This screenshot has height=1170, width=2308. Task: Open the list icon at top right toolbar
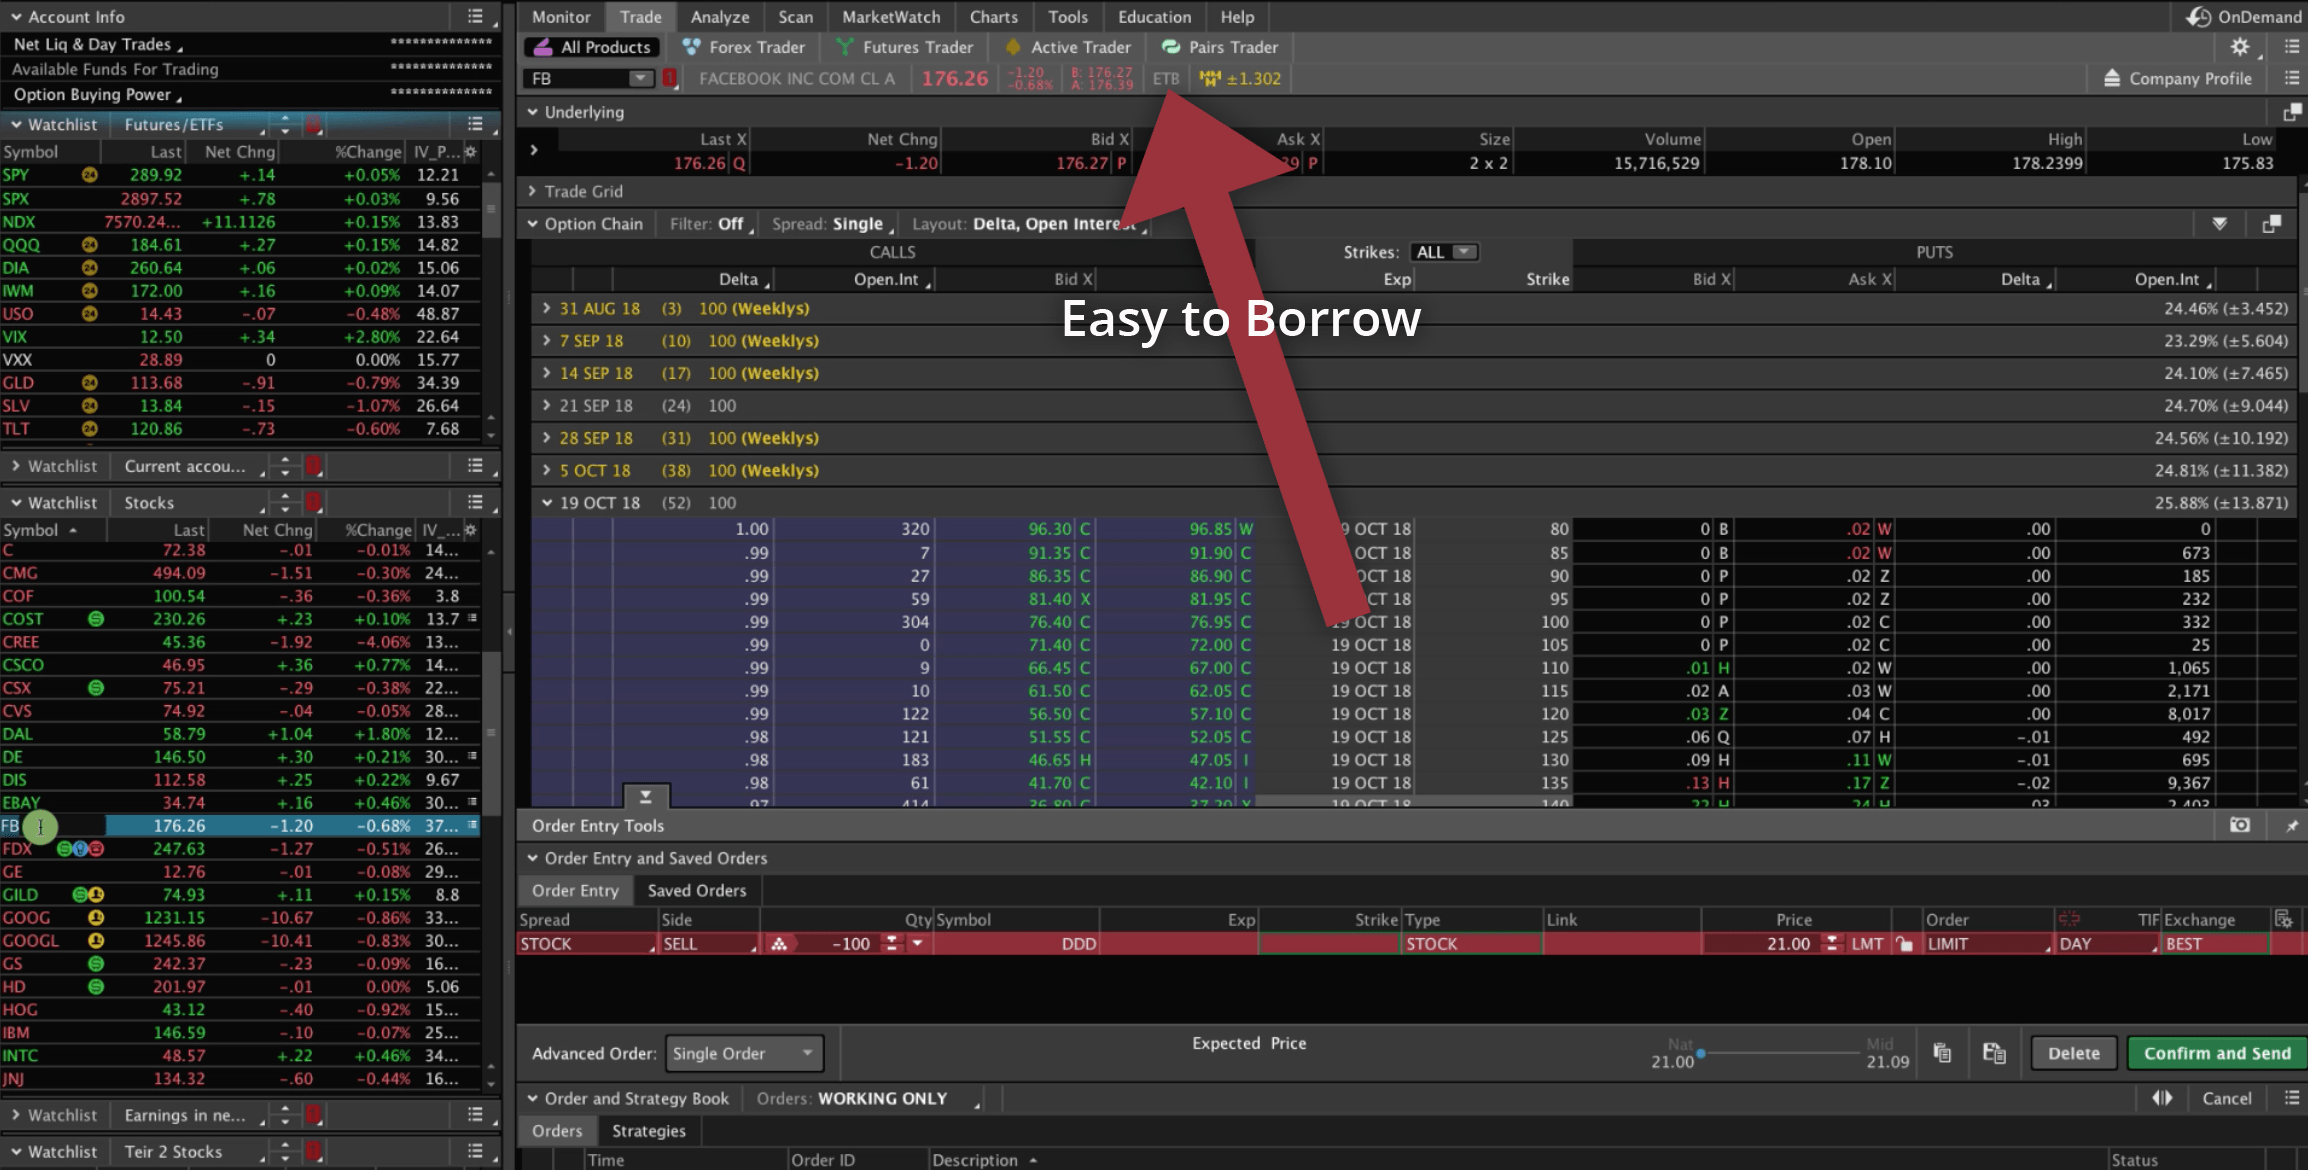(x=2292, y=47)
